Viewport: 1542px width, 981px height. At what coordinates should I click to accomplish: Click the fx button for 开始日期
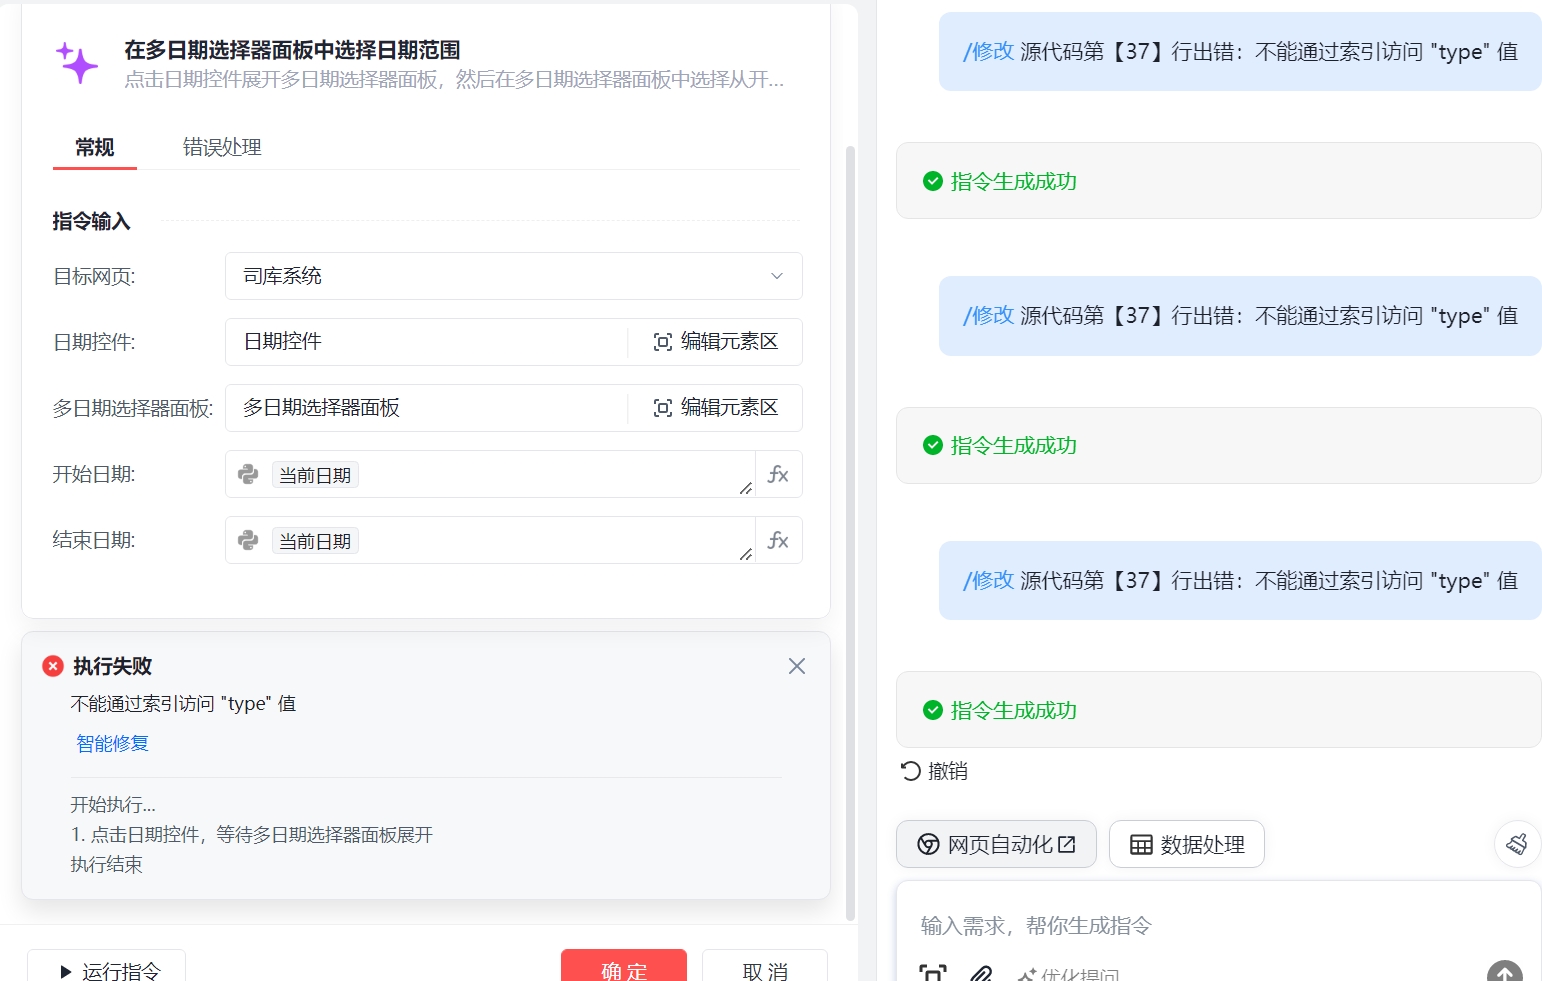tap(778, 474)
